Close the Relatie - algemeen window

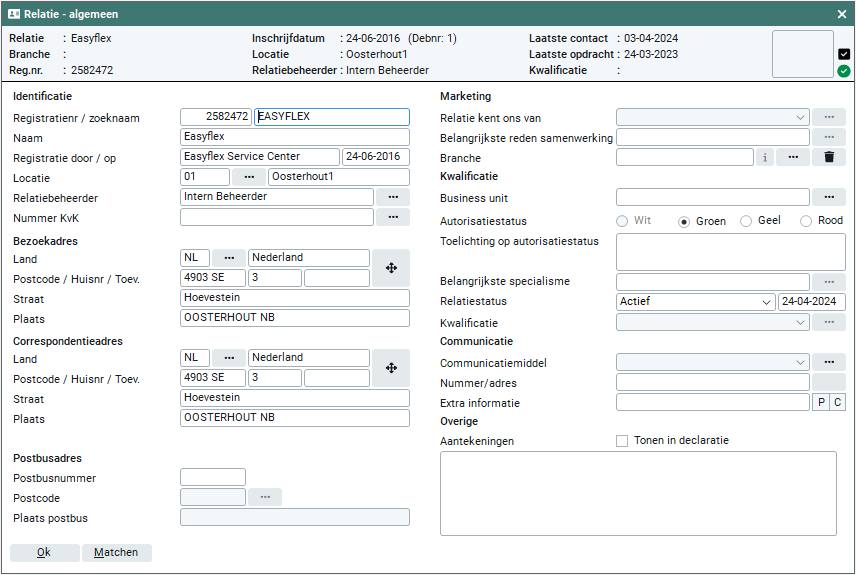coord(842,14)
